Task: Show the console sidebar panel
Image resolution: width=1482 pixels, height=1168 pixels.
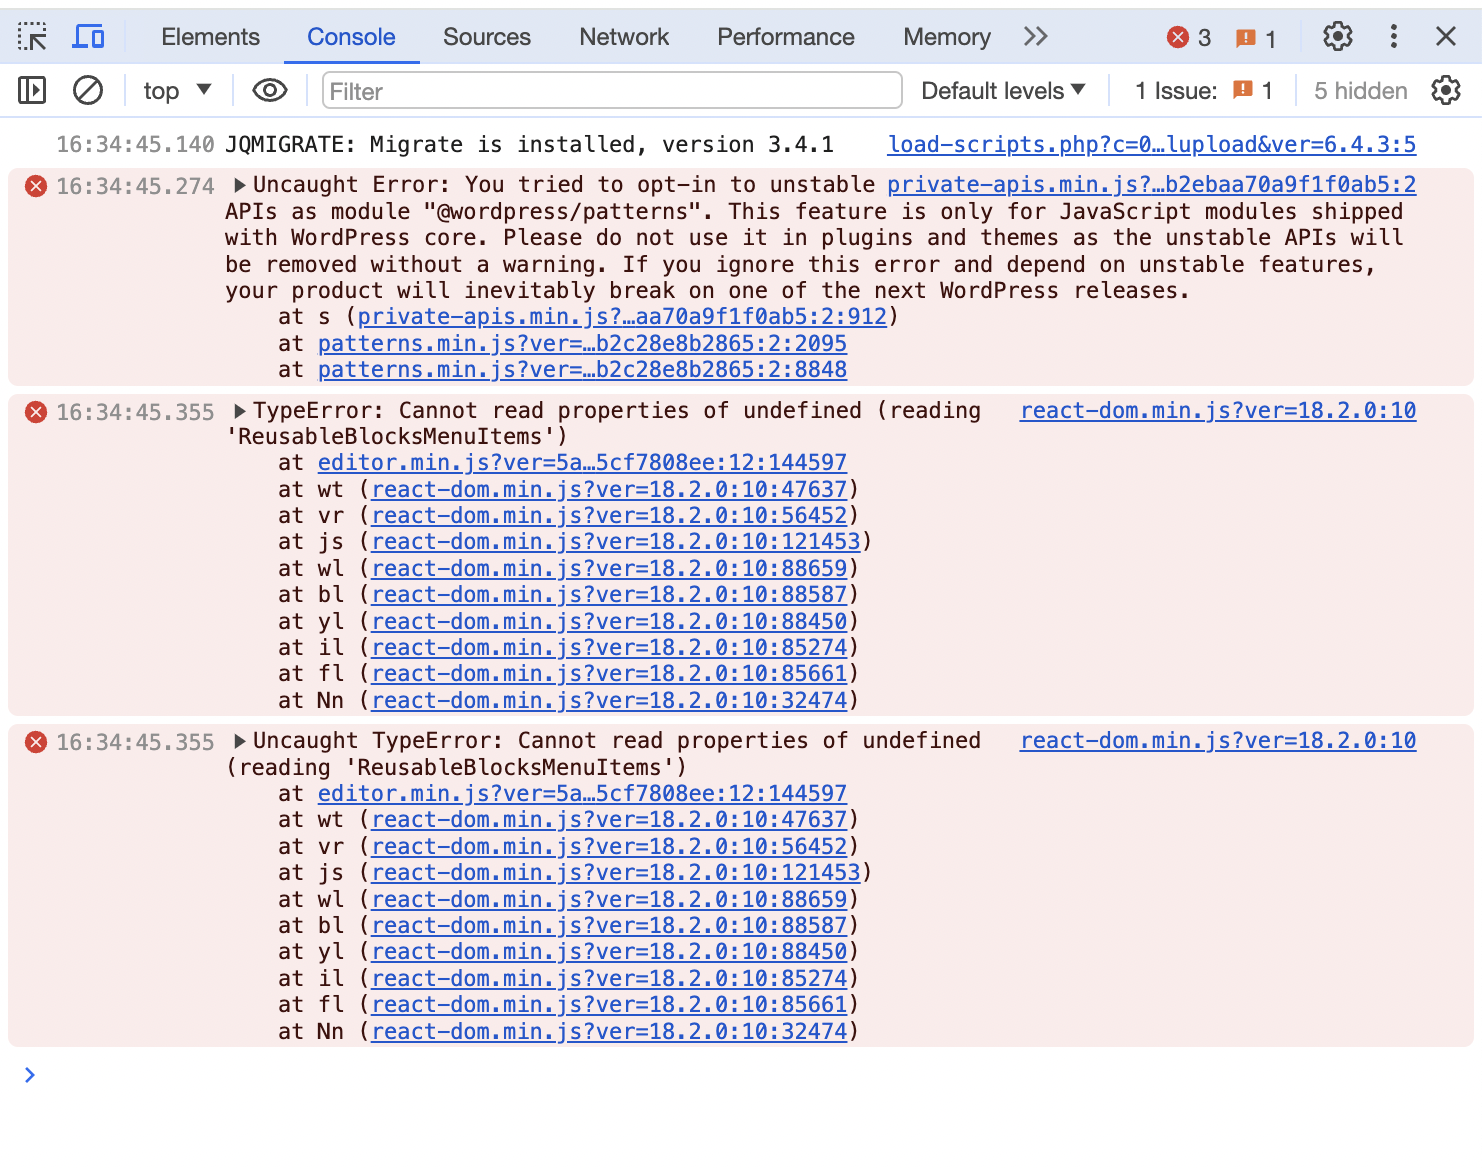Action: [32, 91]
